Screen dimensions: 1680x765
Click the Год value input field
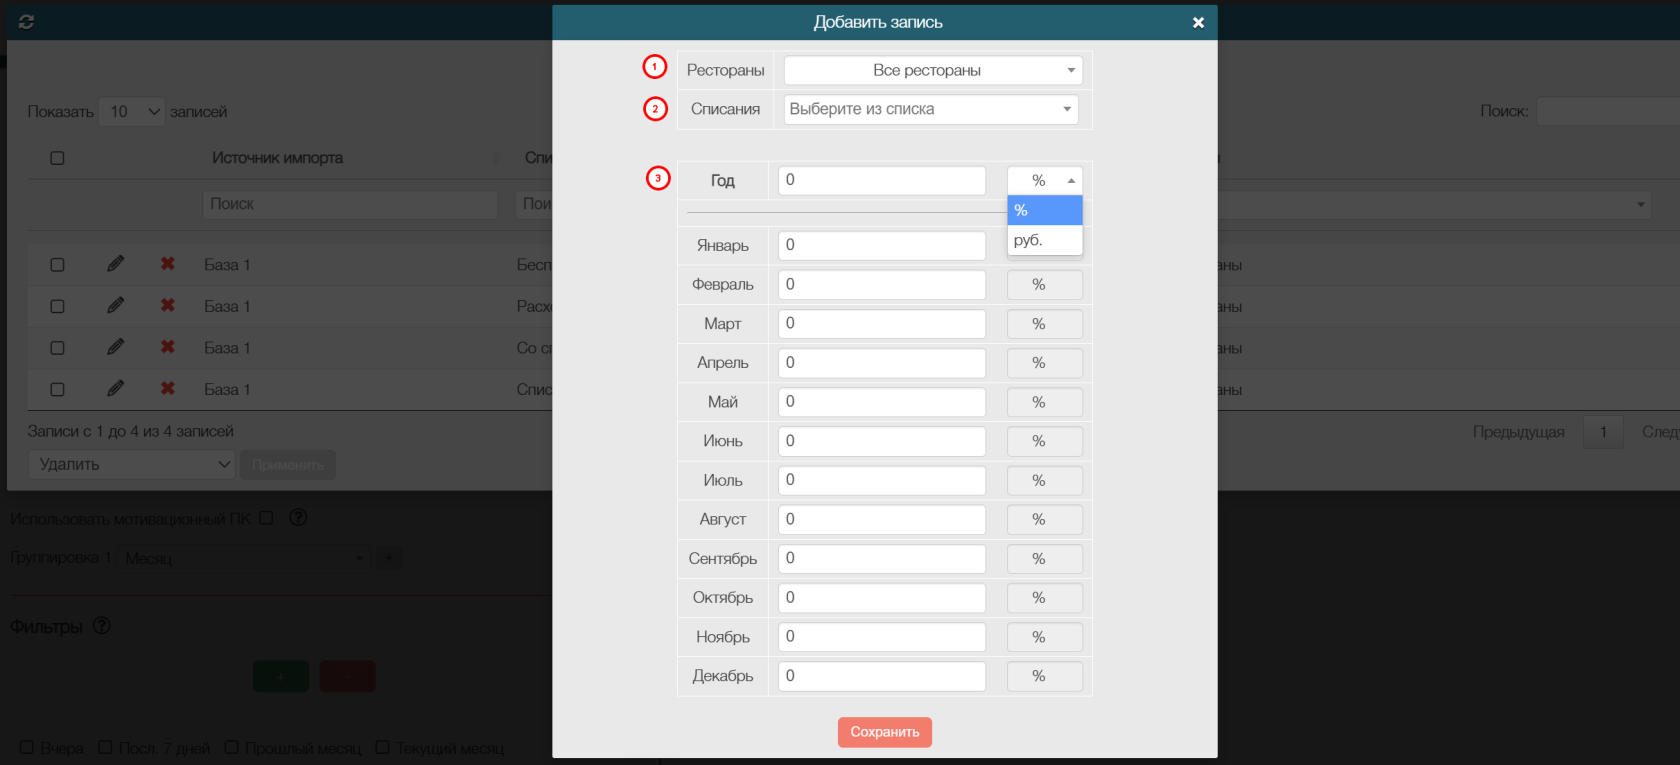click(881, 180)
